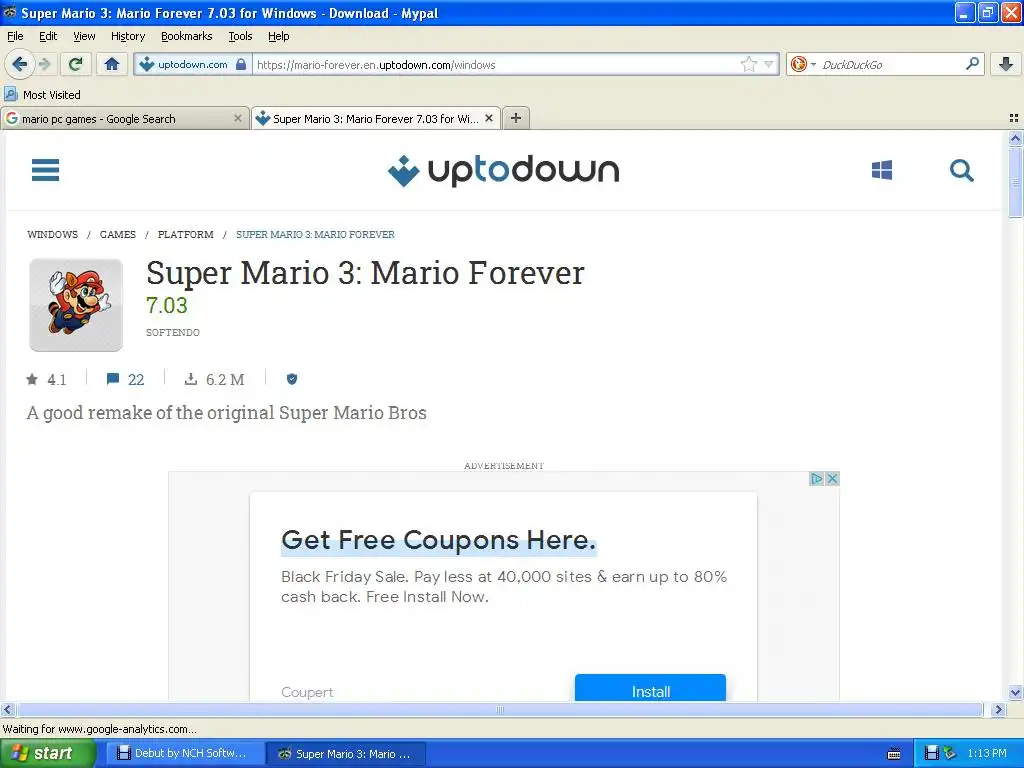Click the SOFTENDO developer link
Image resolution: width=1024 pixels, height=768 pixels.
coord(172,332)
